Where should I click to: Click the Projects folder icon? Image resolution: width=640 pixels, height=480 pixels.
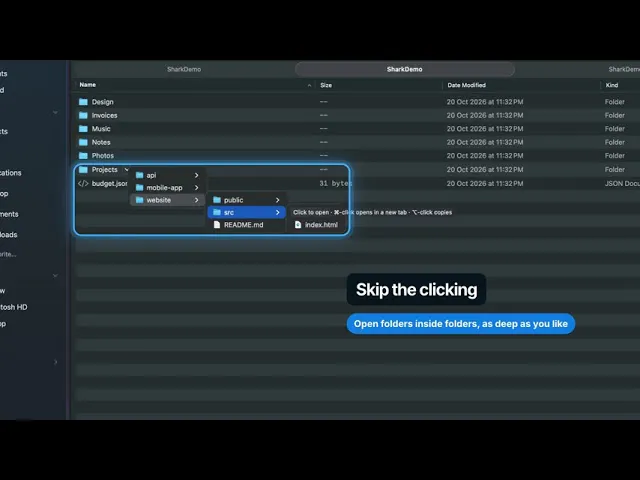[83, 169]
